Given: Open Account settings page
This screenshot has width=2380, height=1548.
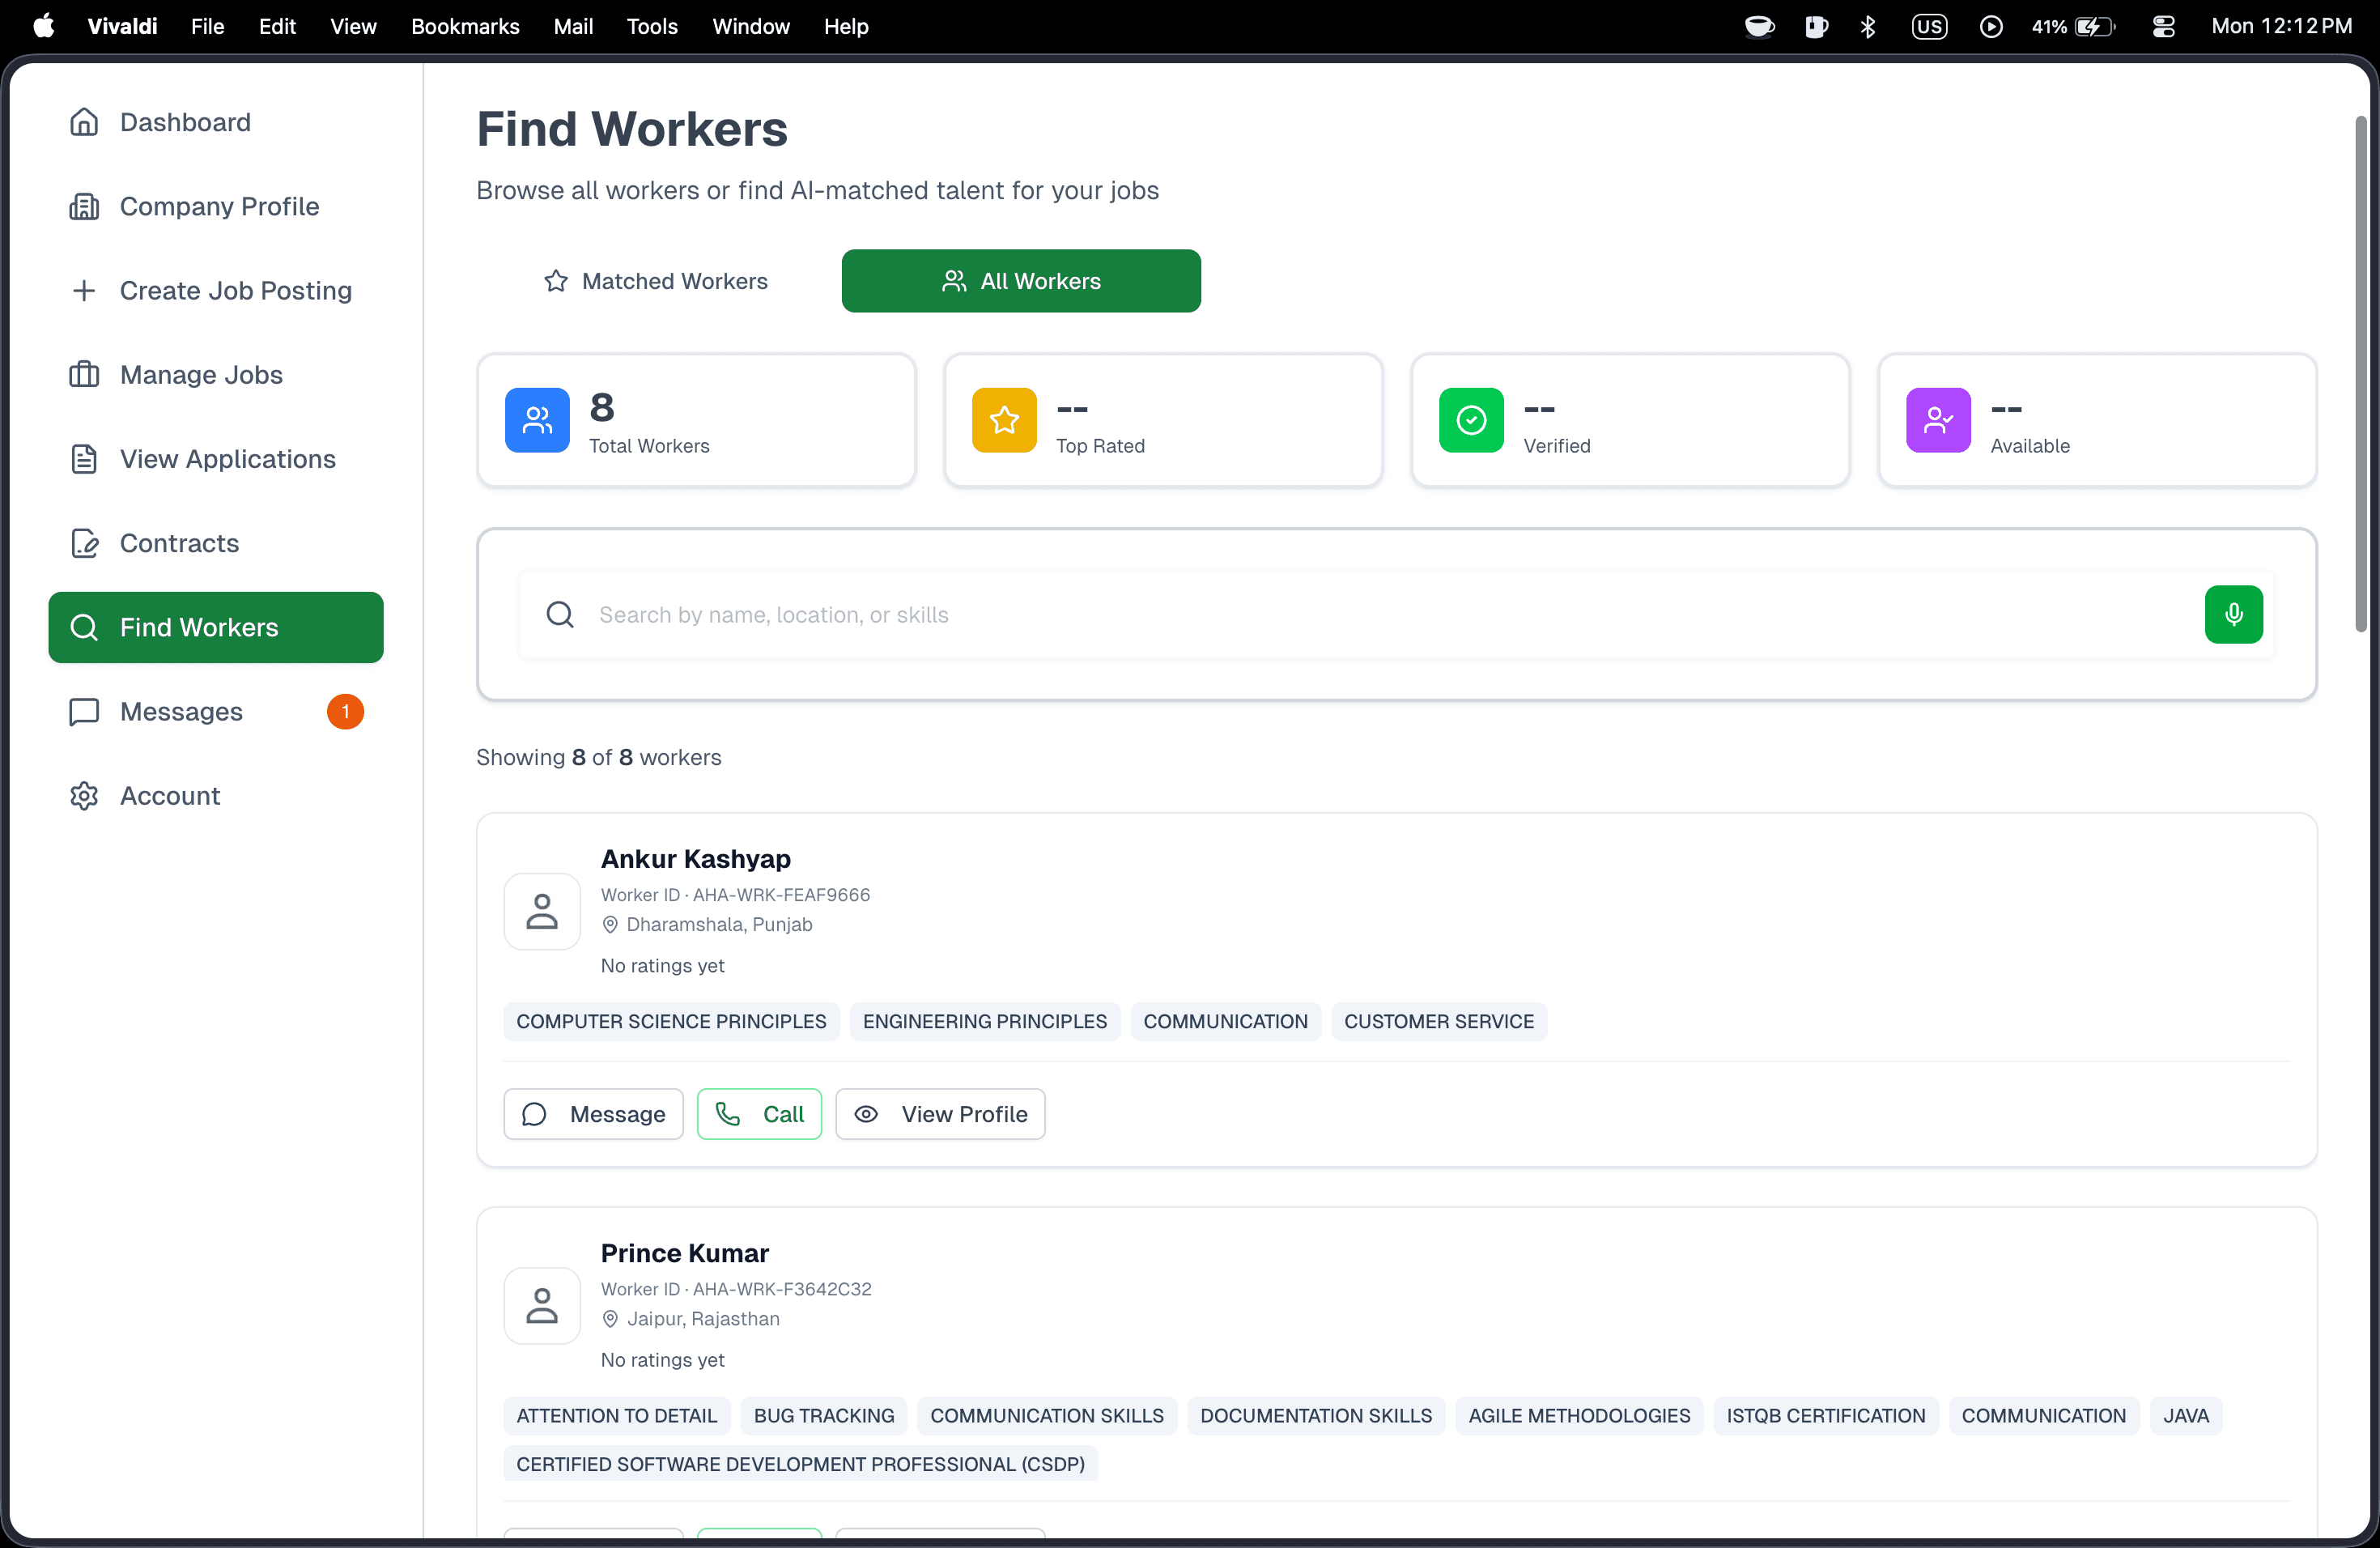Looking at the screenshot, I should (x=215, y=795).
